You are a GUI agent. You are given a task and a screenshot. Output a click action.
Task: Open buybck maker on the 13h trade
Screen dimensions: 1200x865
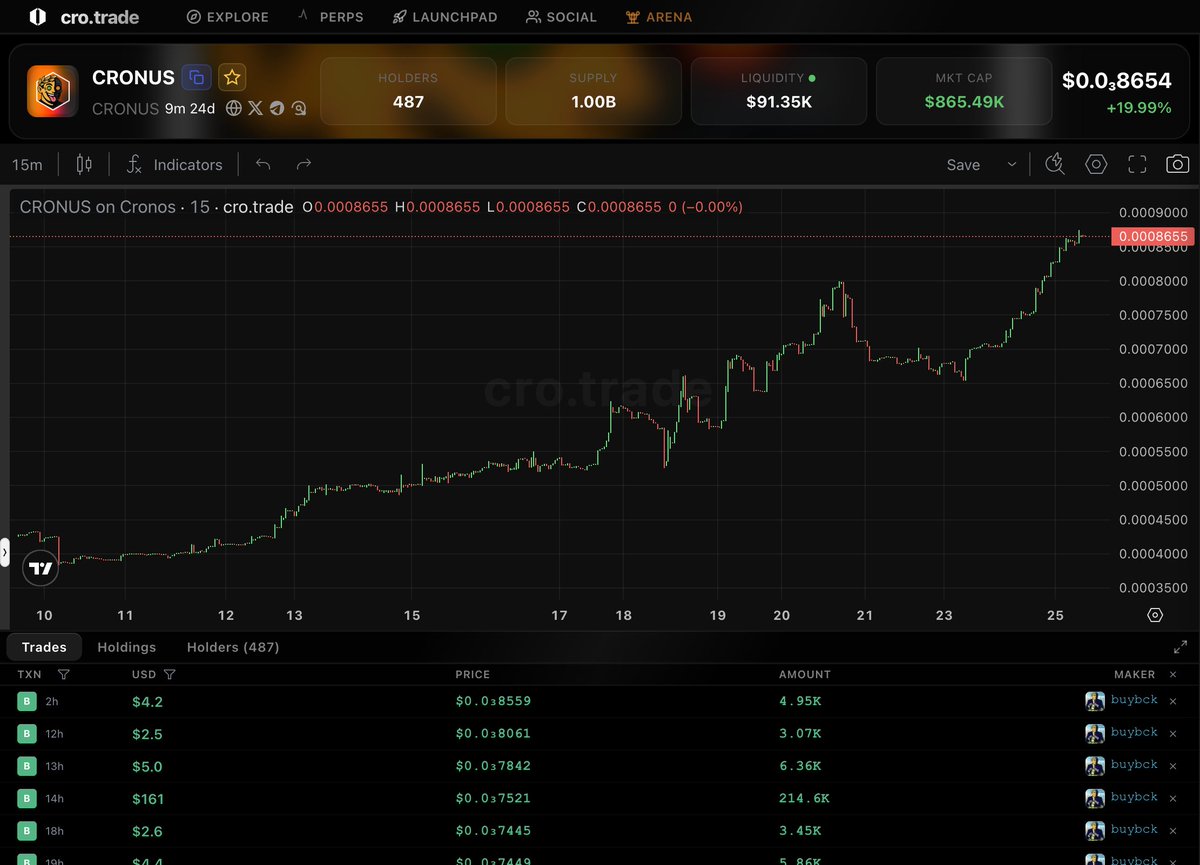[1134, 765]
